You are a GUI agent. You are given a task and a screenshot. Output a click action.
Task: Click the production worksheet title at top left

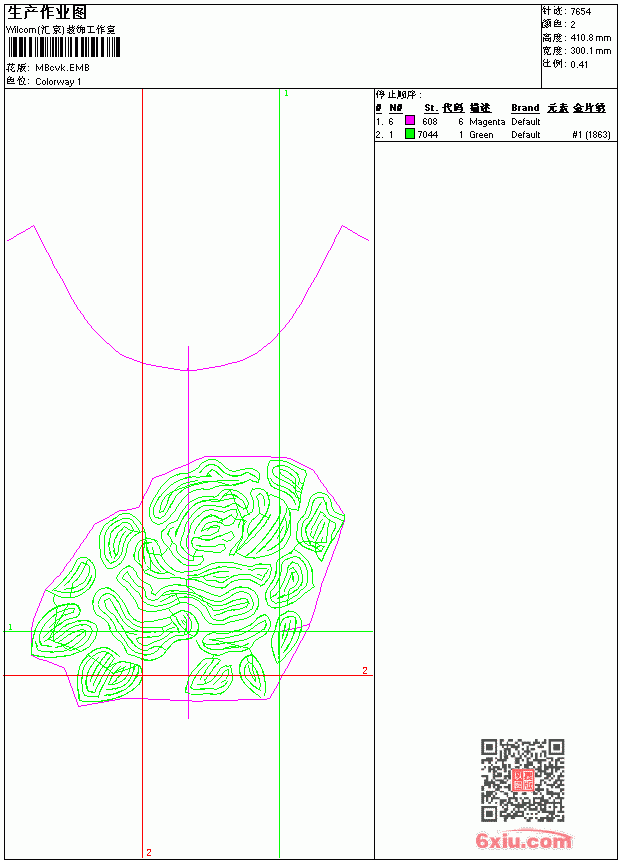pos(47,13)
